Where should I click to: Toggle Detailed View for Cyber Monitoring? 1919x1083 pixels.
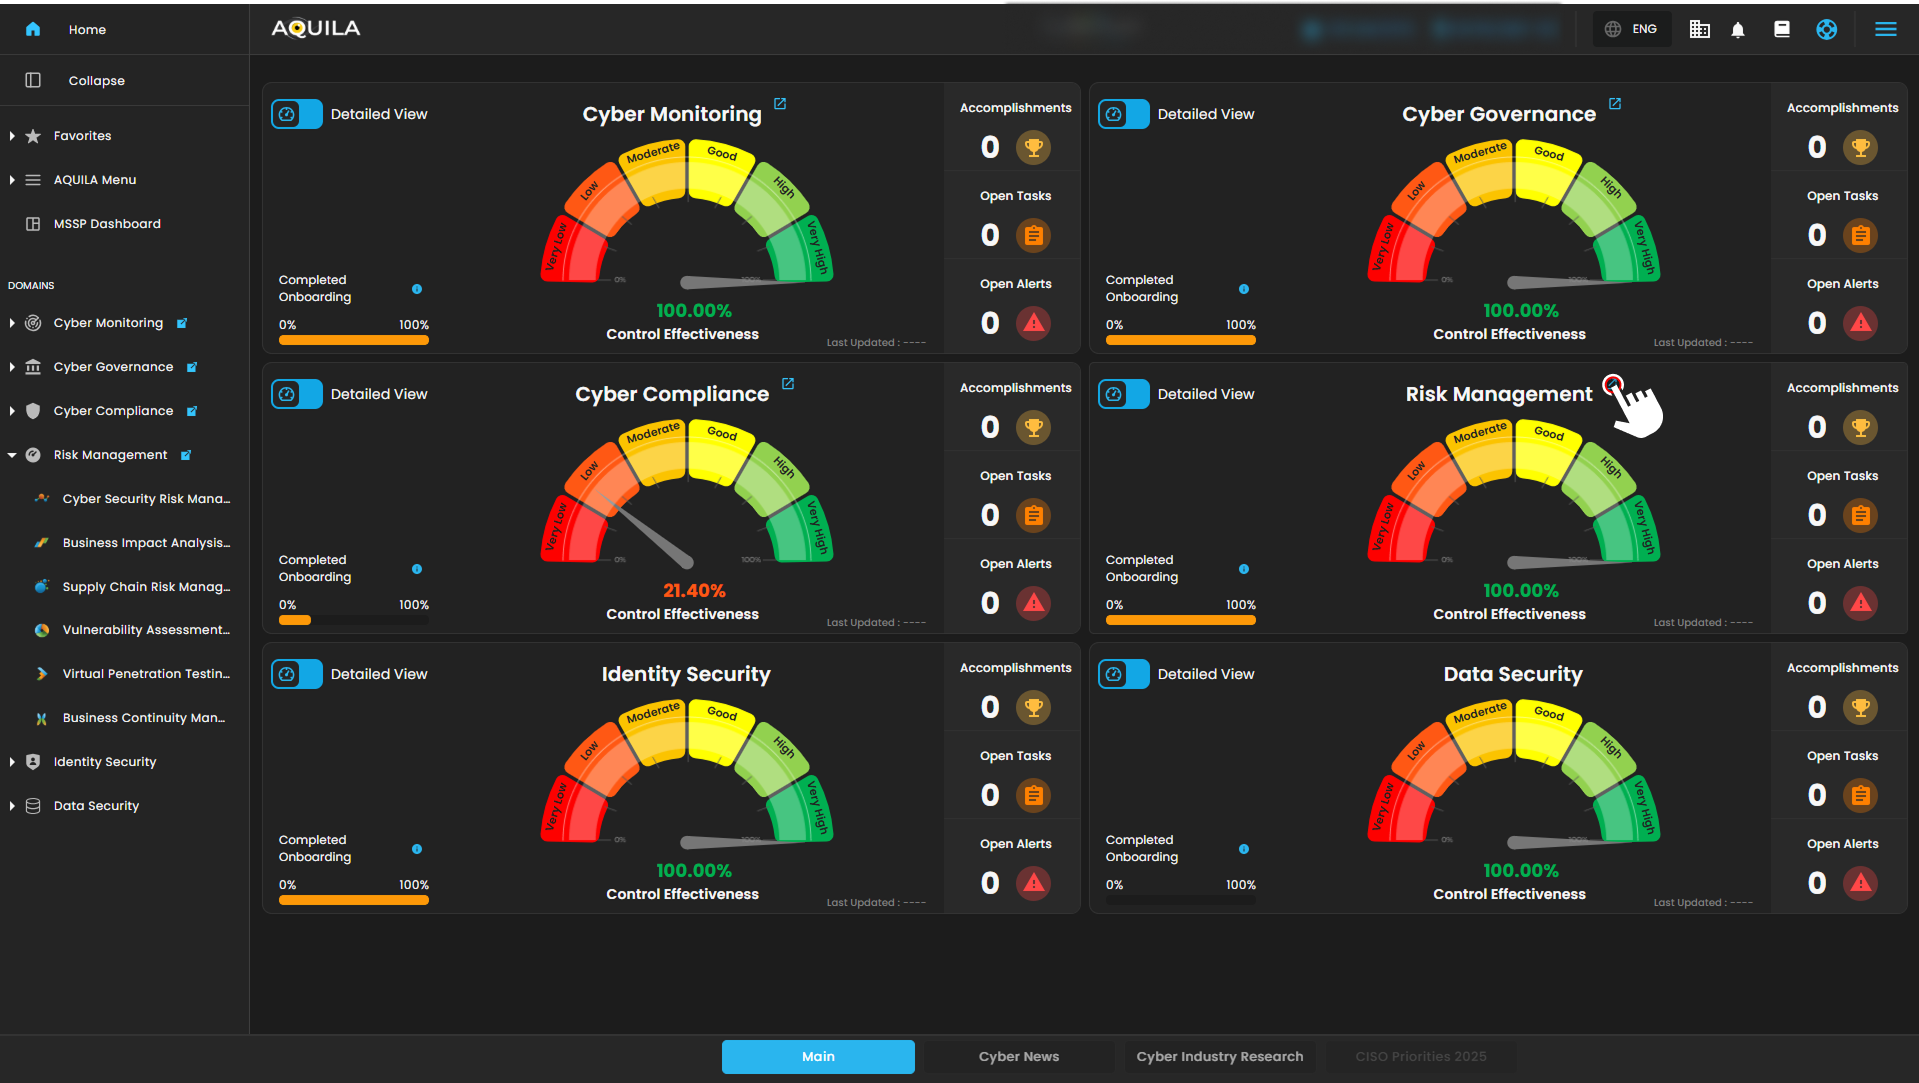297,114
